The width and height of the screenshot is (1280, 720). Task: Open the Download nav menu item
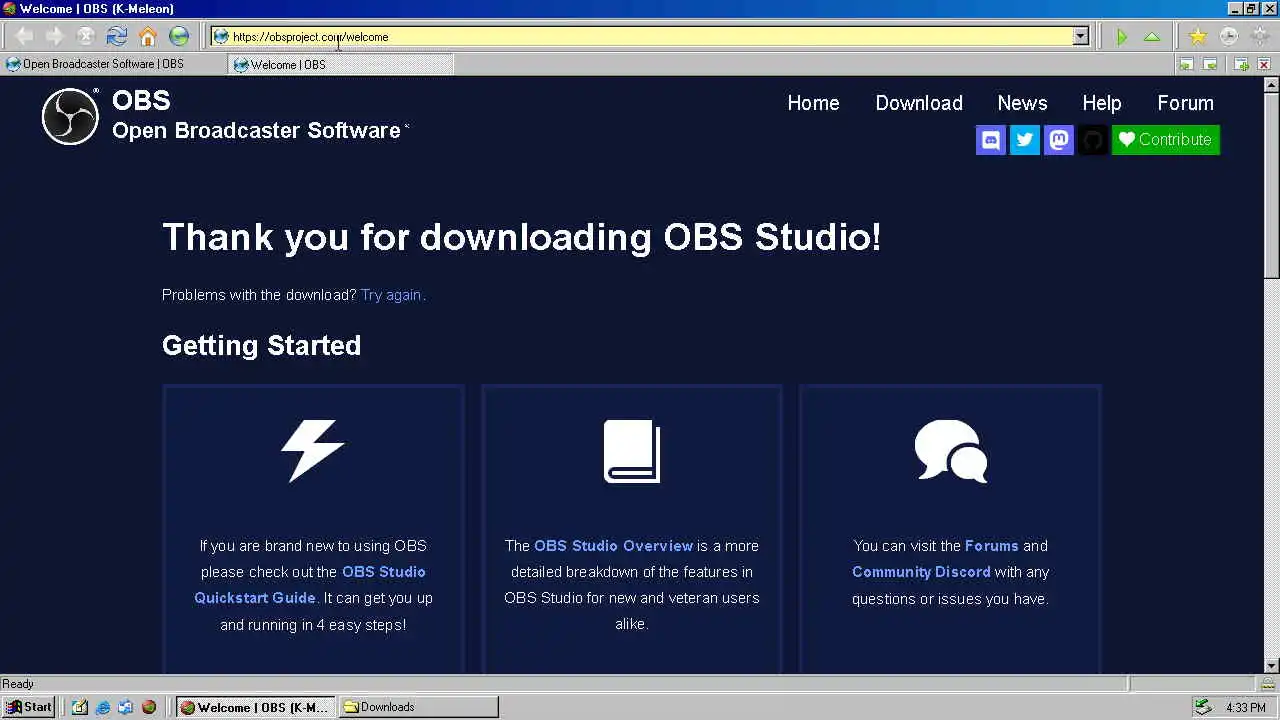tap(919, 103)
